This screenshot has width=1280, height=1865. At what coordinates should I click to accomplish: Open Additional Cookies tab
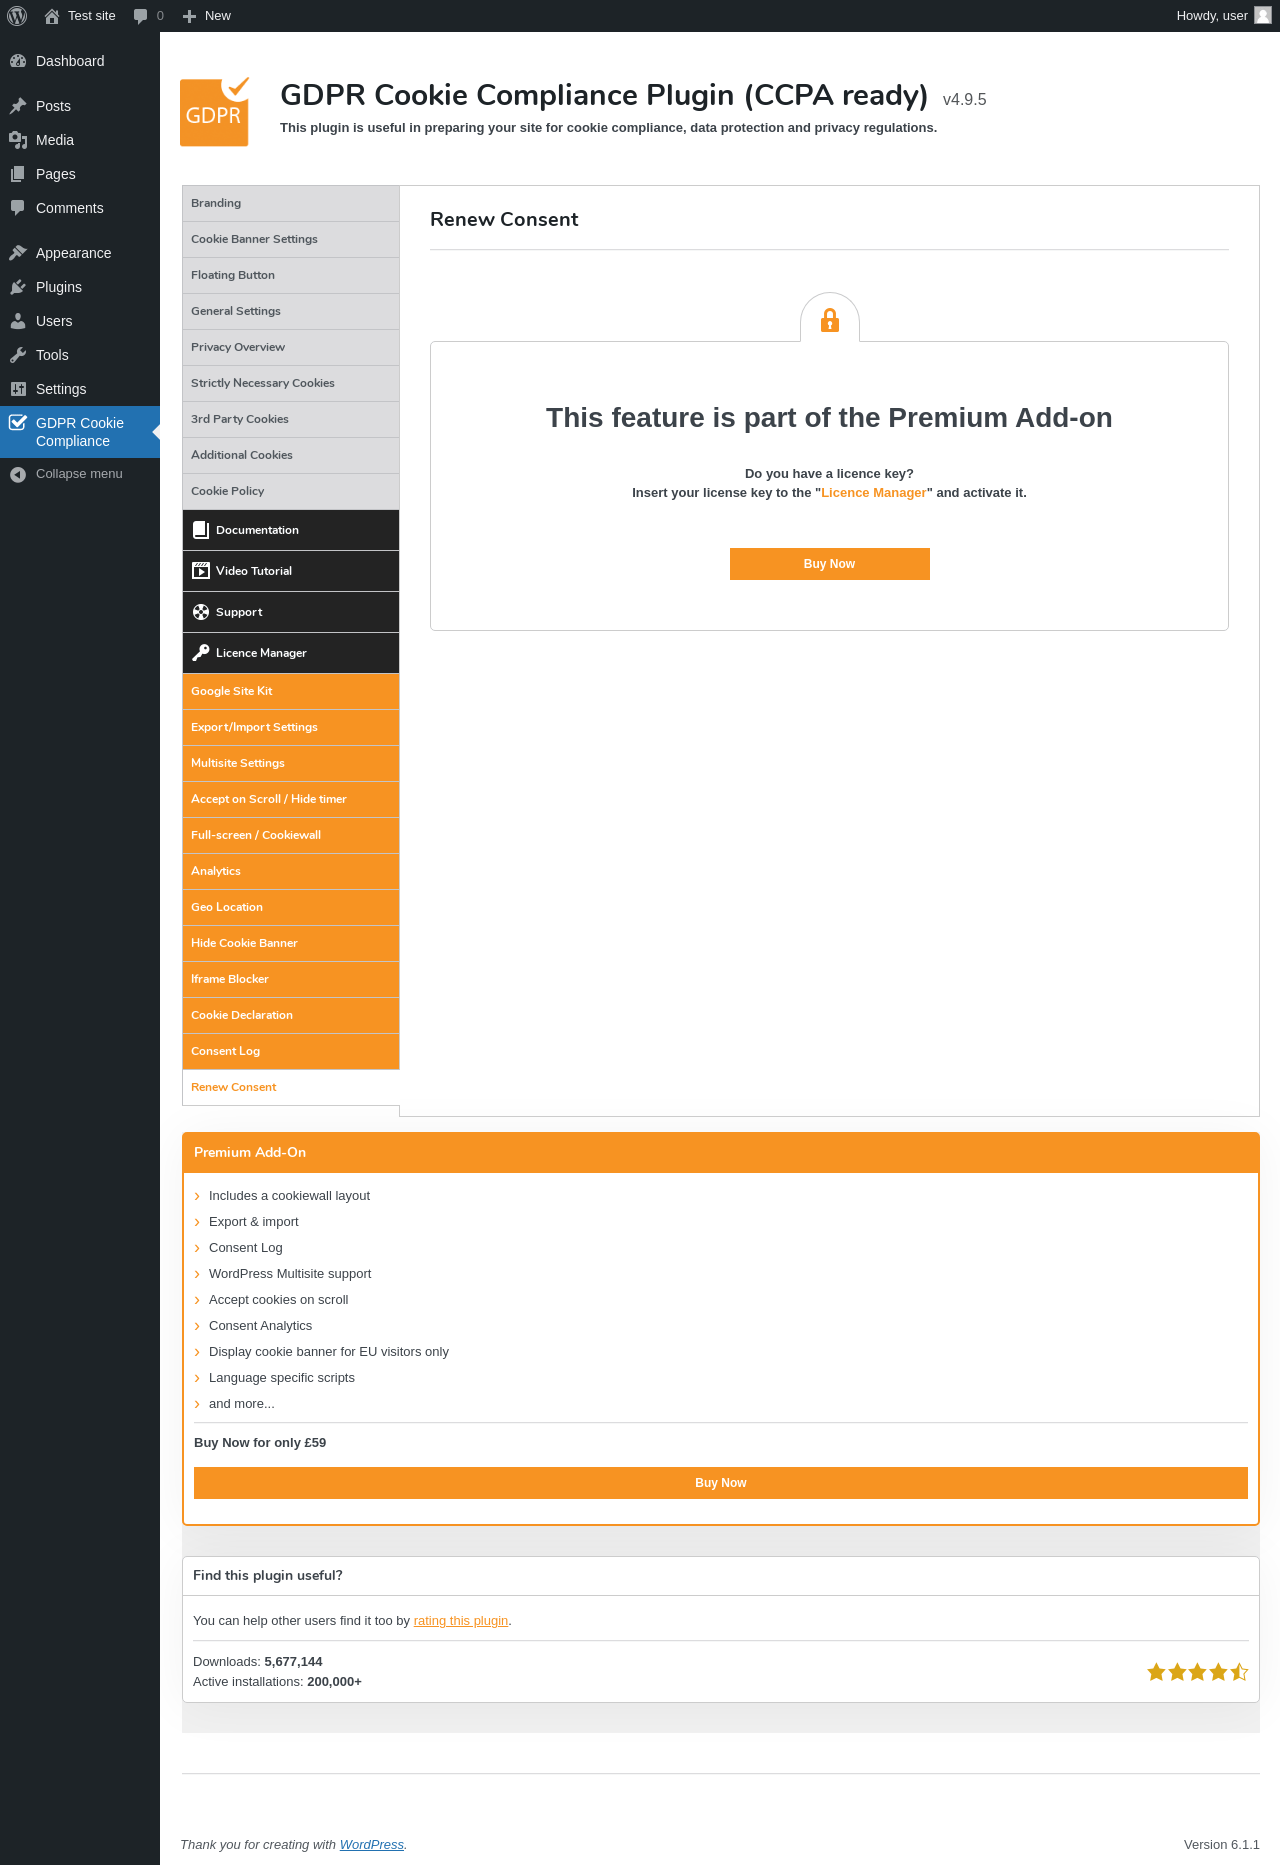click(x=291, y=455)
